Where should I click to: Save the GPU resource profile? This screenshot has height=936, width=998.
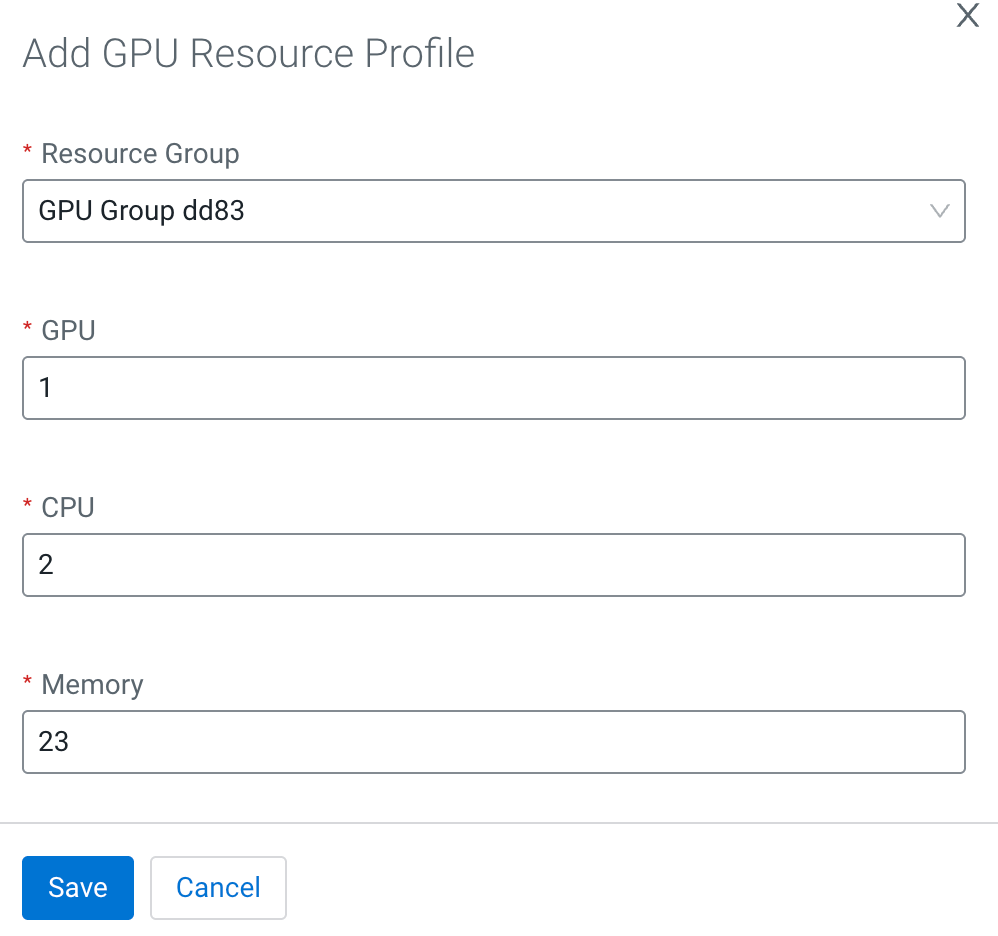pyautogui.click(x=78, y=887)
